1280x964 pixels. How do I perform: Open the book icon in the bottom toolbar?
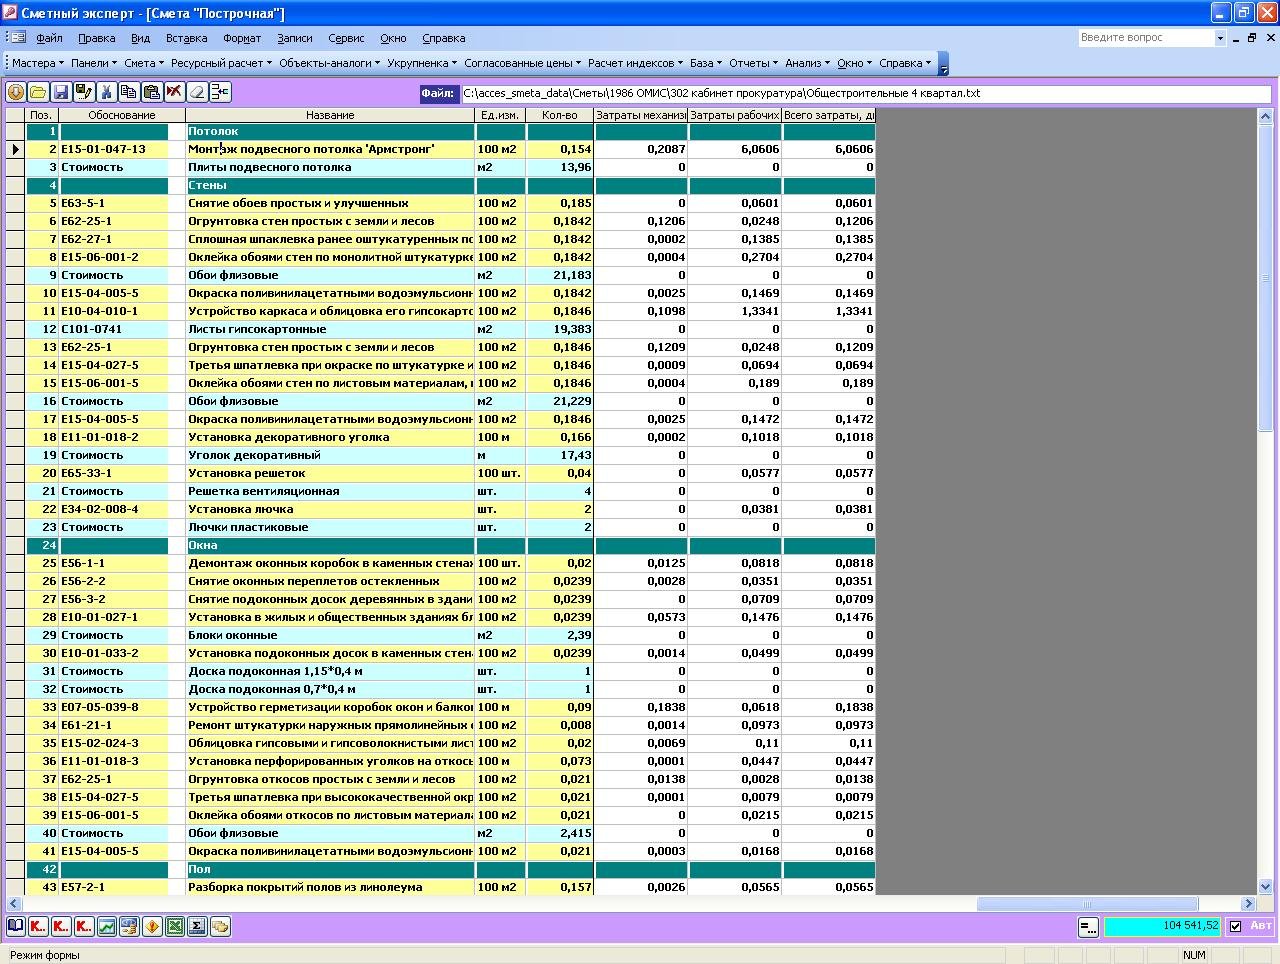point(16,926)
